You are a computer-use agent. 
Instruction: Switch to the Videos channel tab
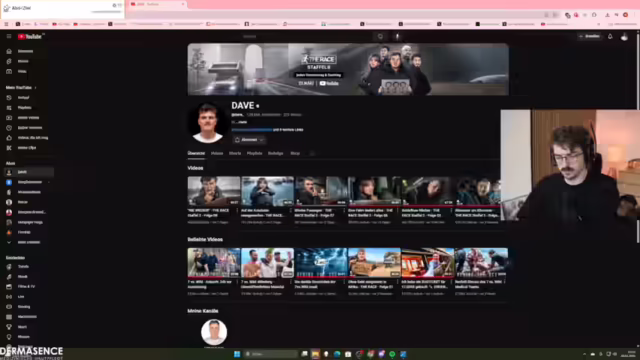click(x=217, y=153)
